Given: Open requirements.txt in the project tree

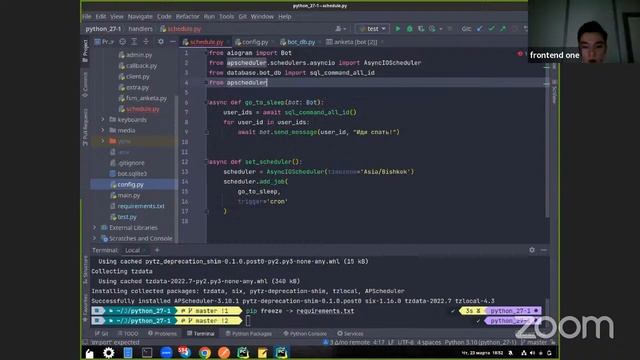Looking at the screenshot, I should (140, 206).
